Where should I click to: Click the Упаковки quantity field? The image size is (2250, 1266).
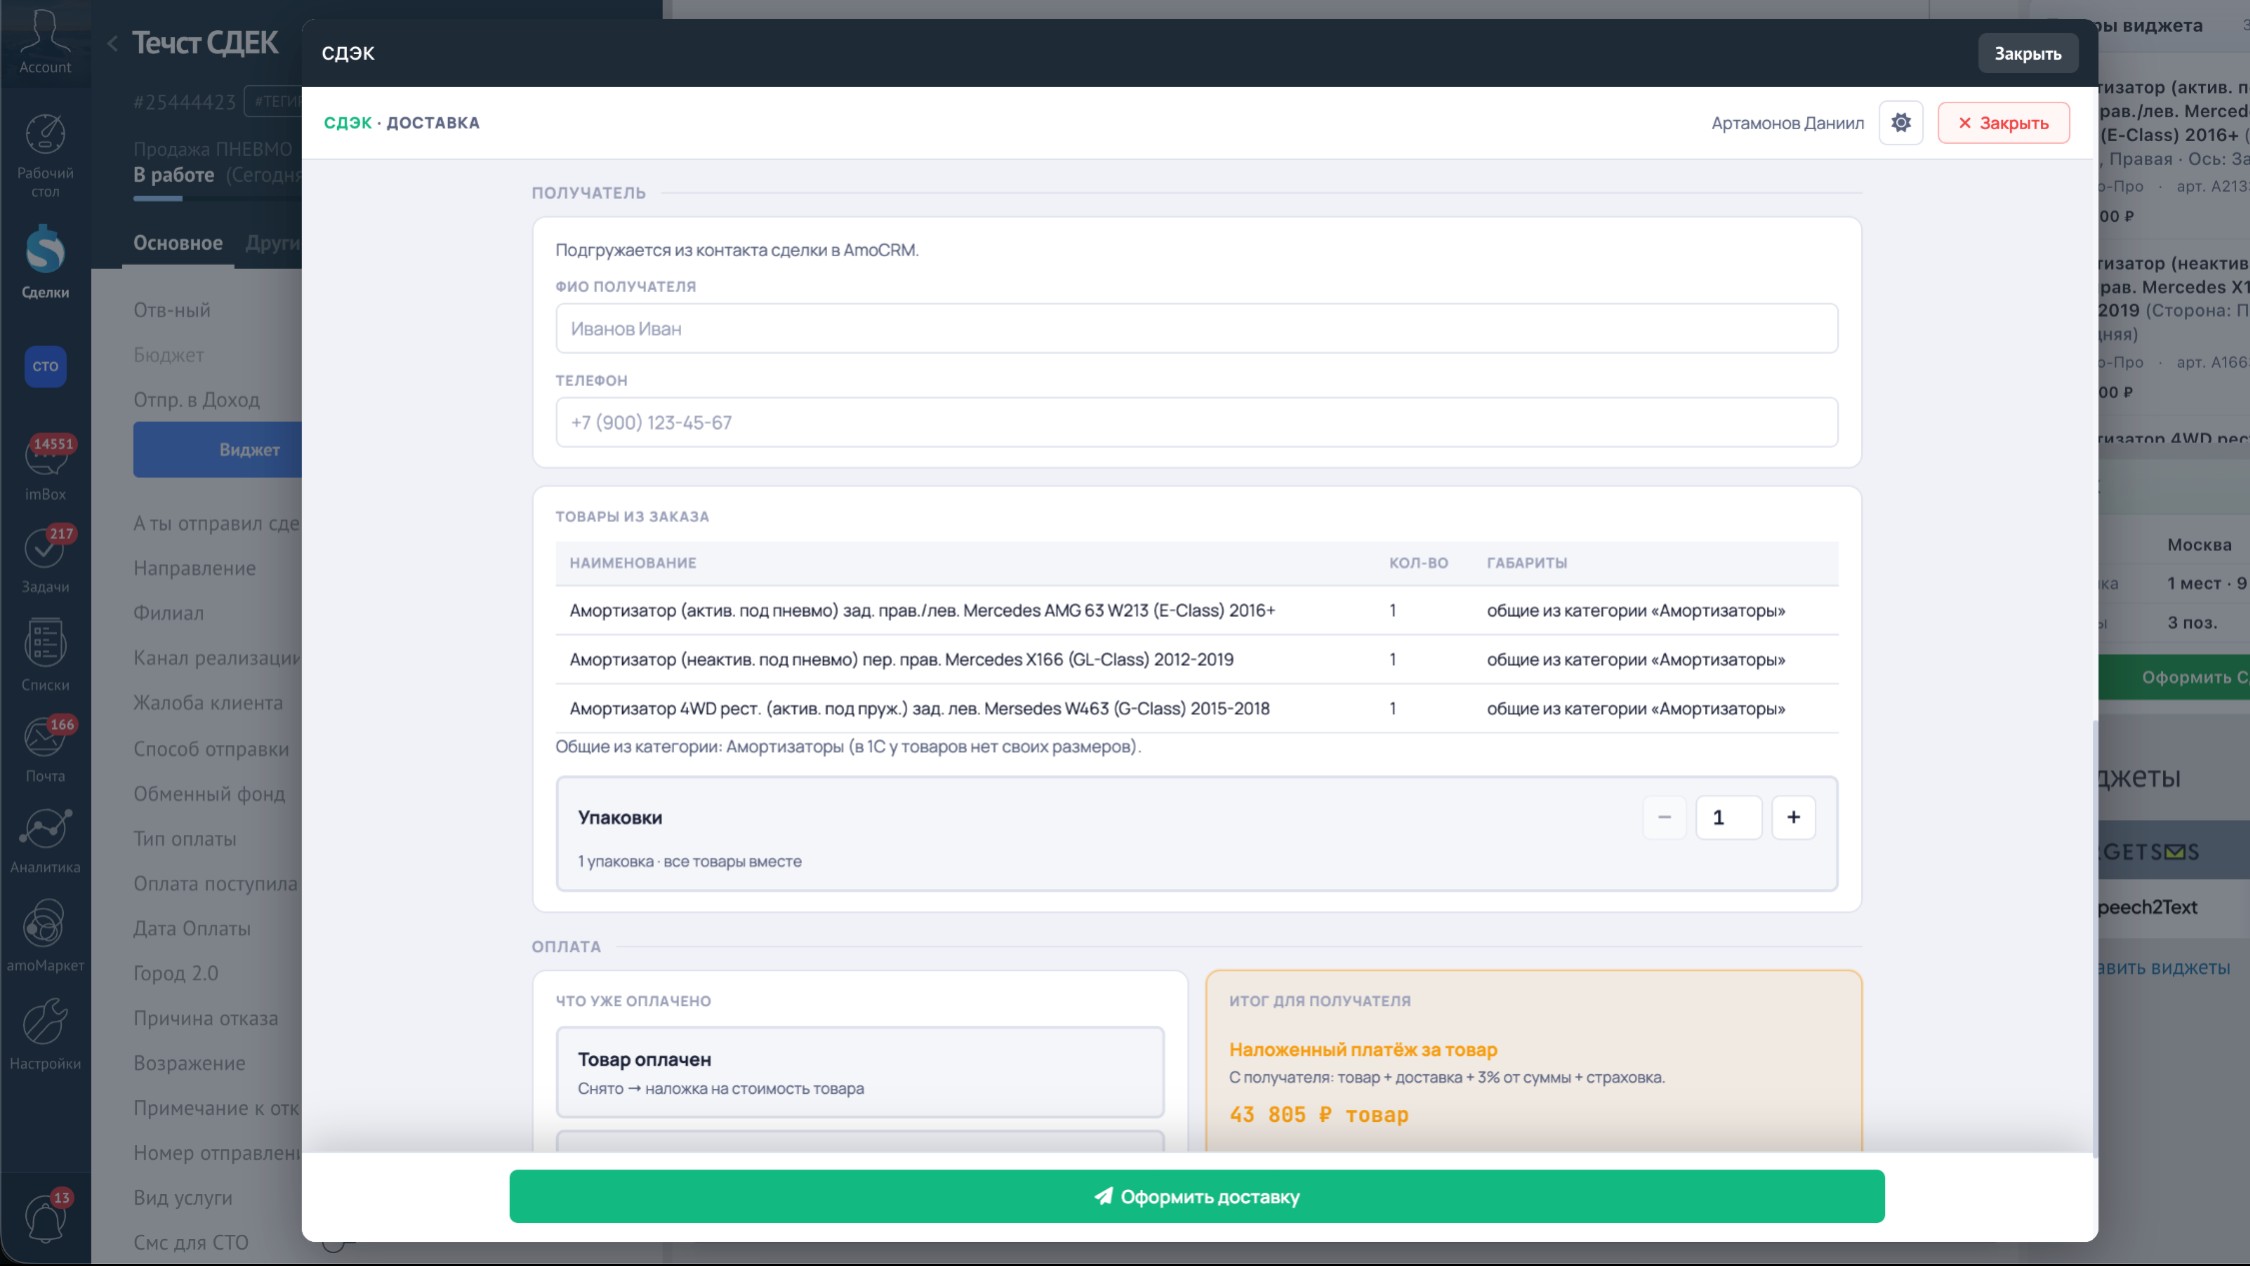(x=1728, y=817)
